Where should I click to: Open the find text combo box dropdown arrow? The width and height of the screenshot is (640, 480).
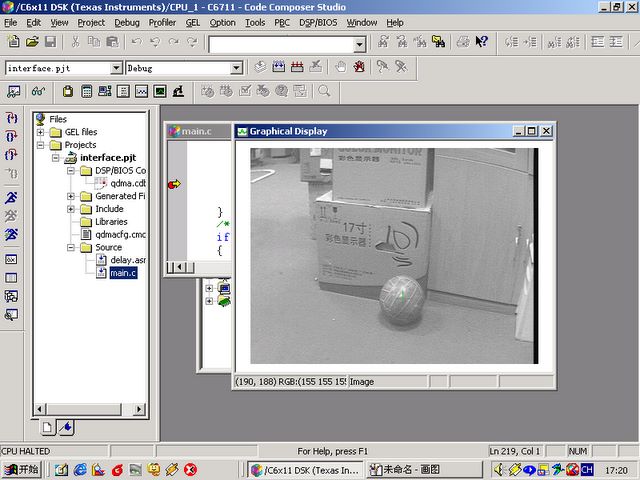359,44
